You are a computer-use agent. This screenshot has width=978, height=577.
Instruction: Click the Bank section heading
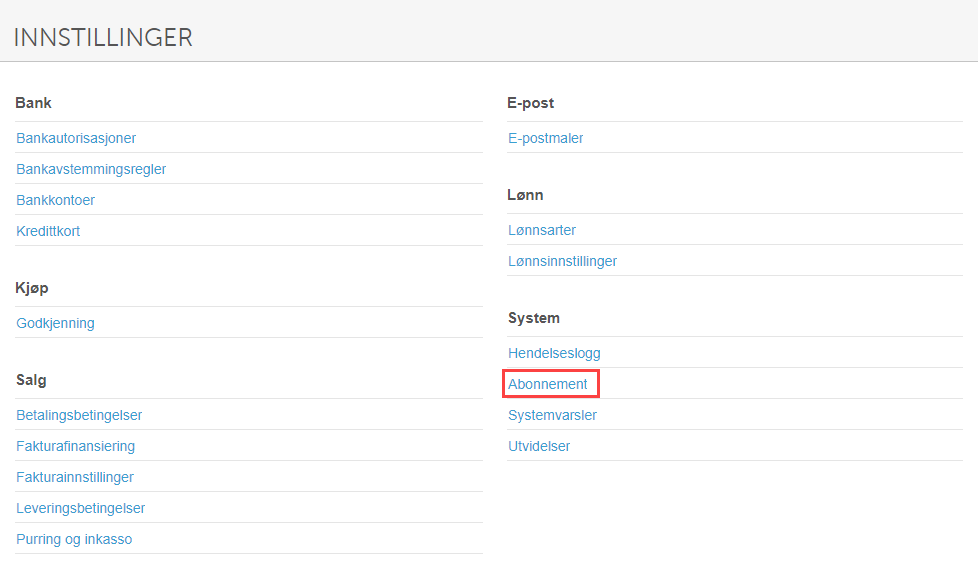tap(34, 103)
